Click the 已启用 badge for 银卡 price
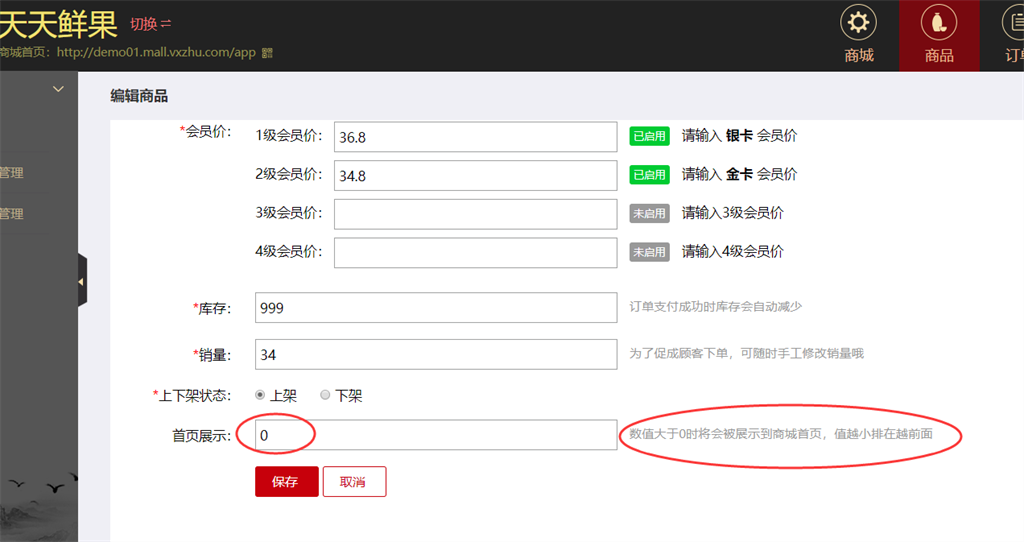Image resolution: width=1024 pixels, height=542 pixels. pos(649,136)
